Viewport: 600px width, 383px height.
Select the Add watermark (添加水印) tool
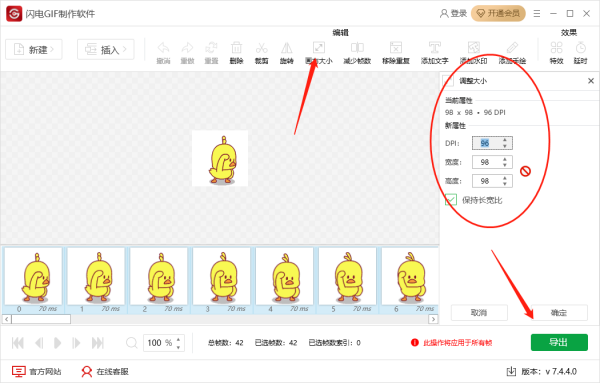tap(474, 49)
